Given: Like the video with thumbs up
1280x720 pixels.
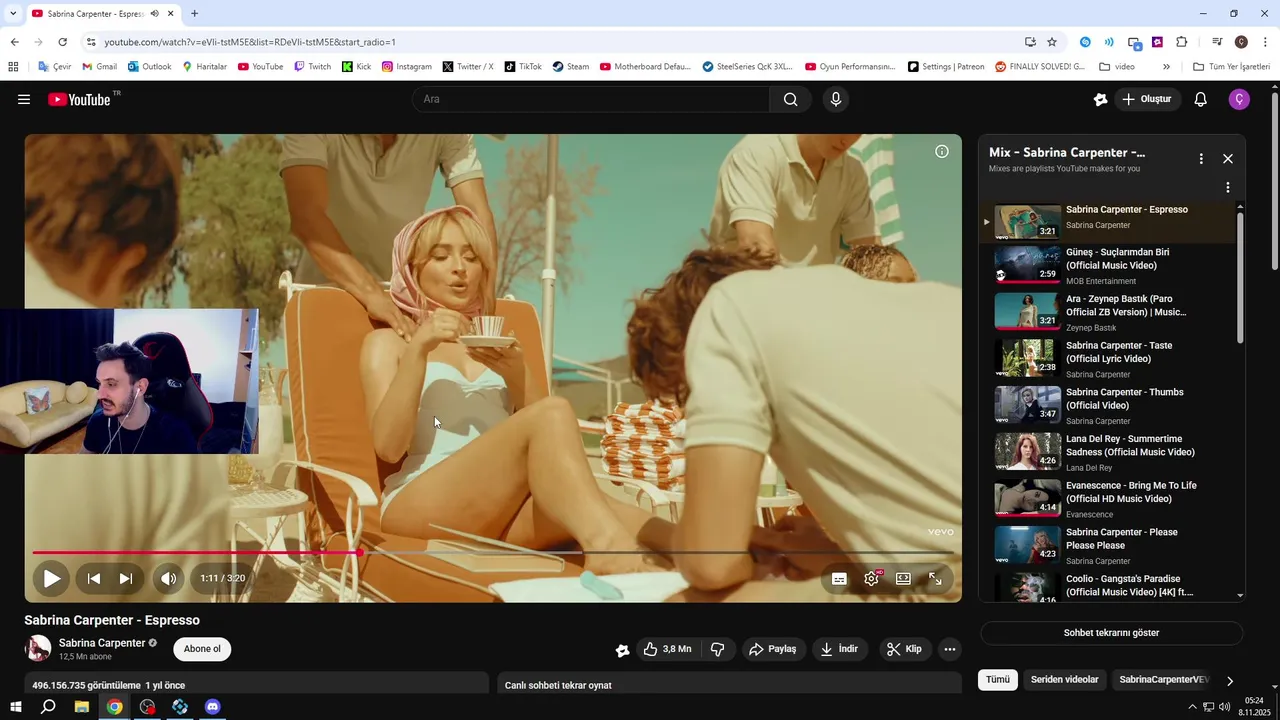Looking at the screenshot, I should click(668, 649).
